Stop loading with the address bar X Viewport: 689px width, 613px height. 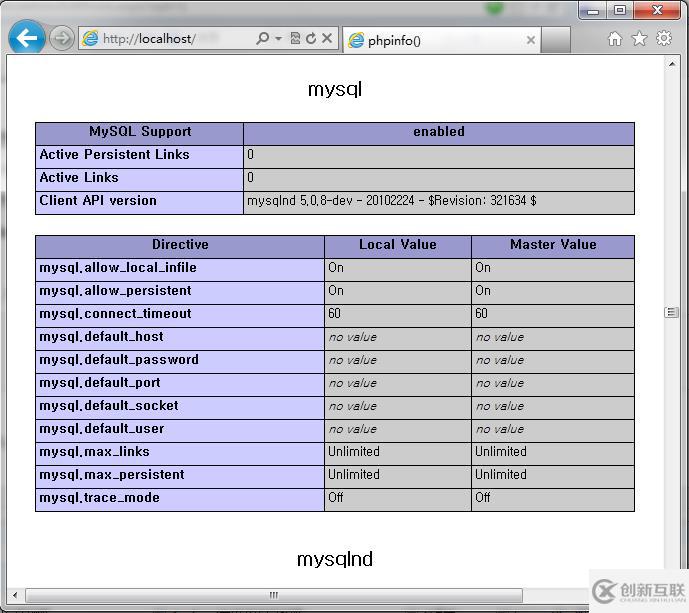[326, 39]
